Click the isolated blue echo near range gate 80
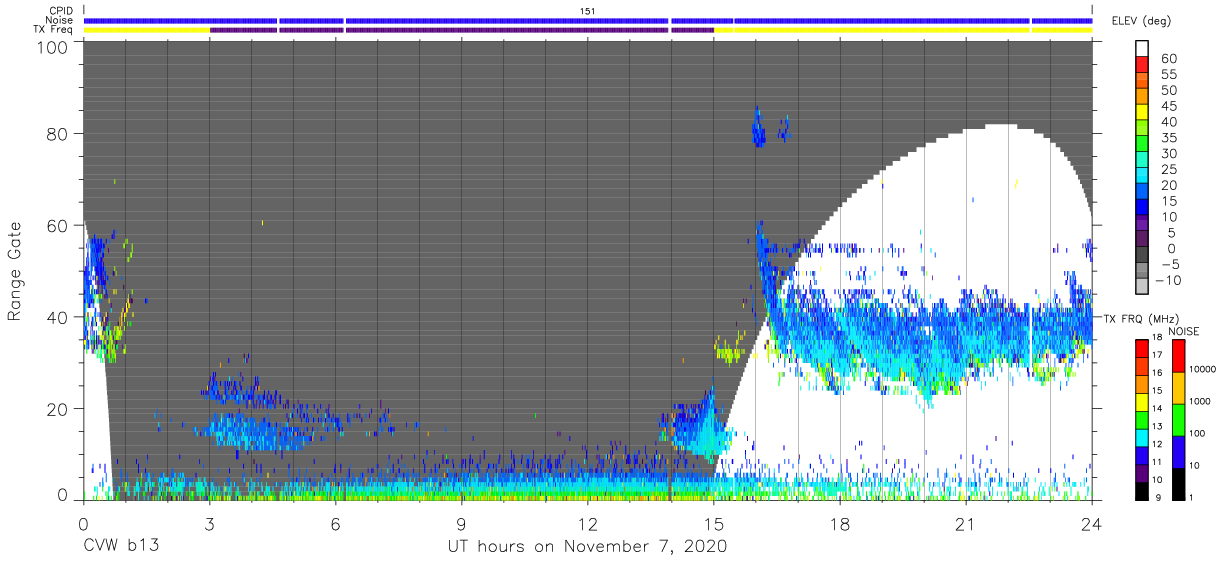Screen dimensions: 1228x567 (758, 128)
